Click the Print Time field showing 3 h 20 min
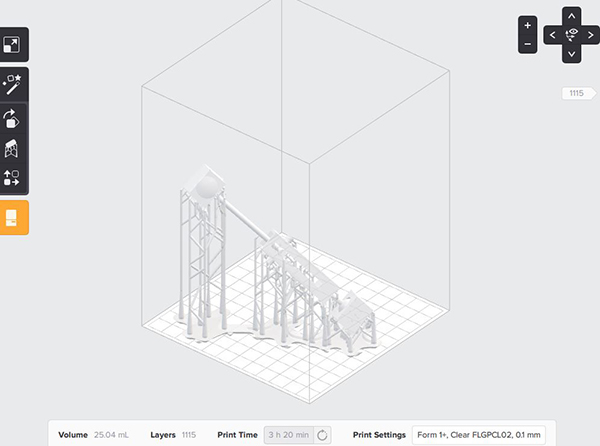The width and height of the screenshot is (600, 446). [289, 435]
